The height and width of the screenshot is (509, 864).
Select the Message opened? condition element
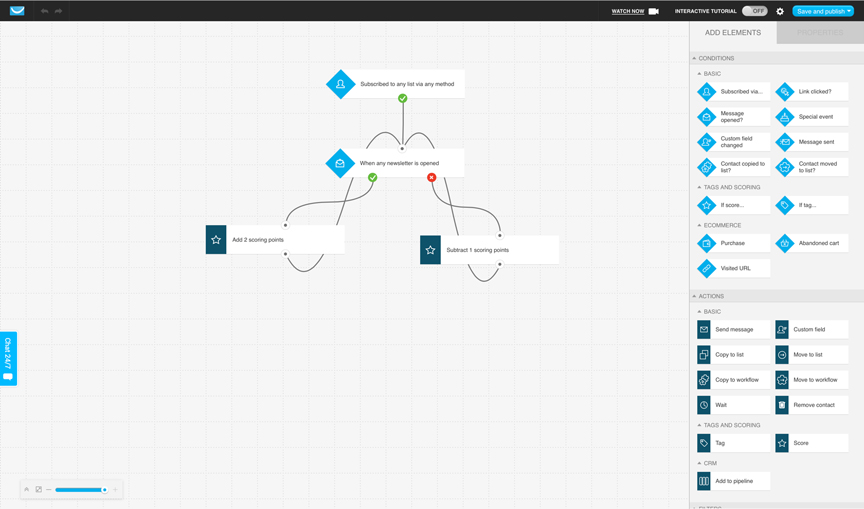(733, 117)
